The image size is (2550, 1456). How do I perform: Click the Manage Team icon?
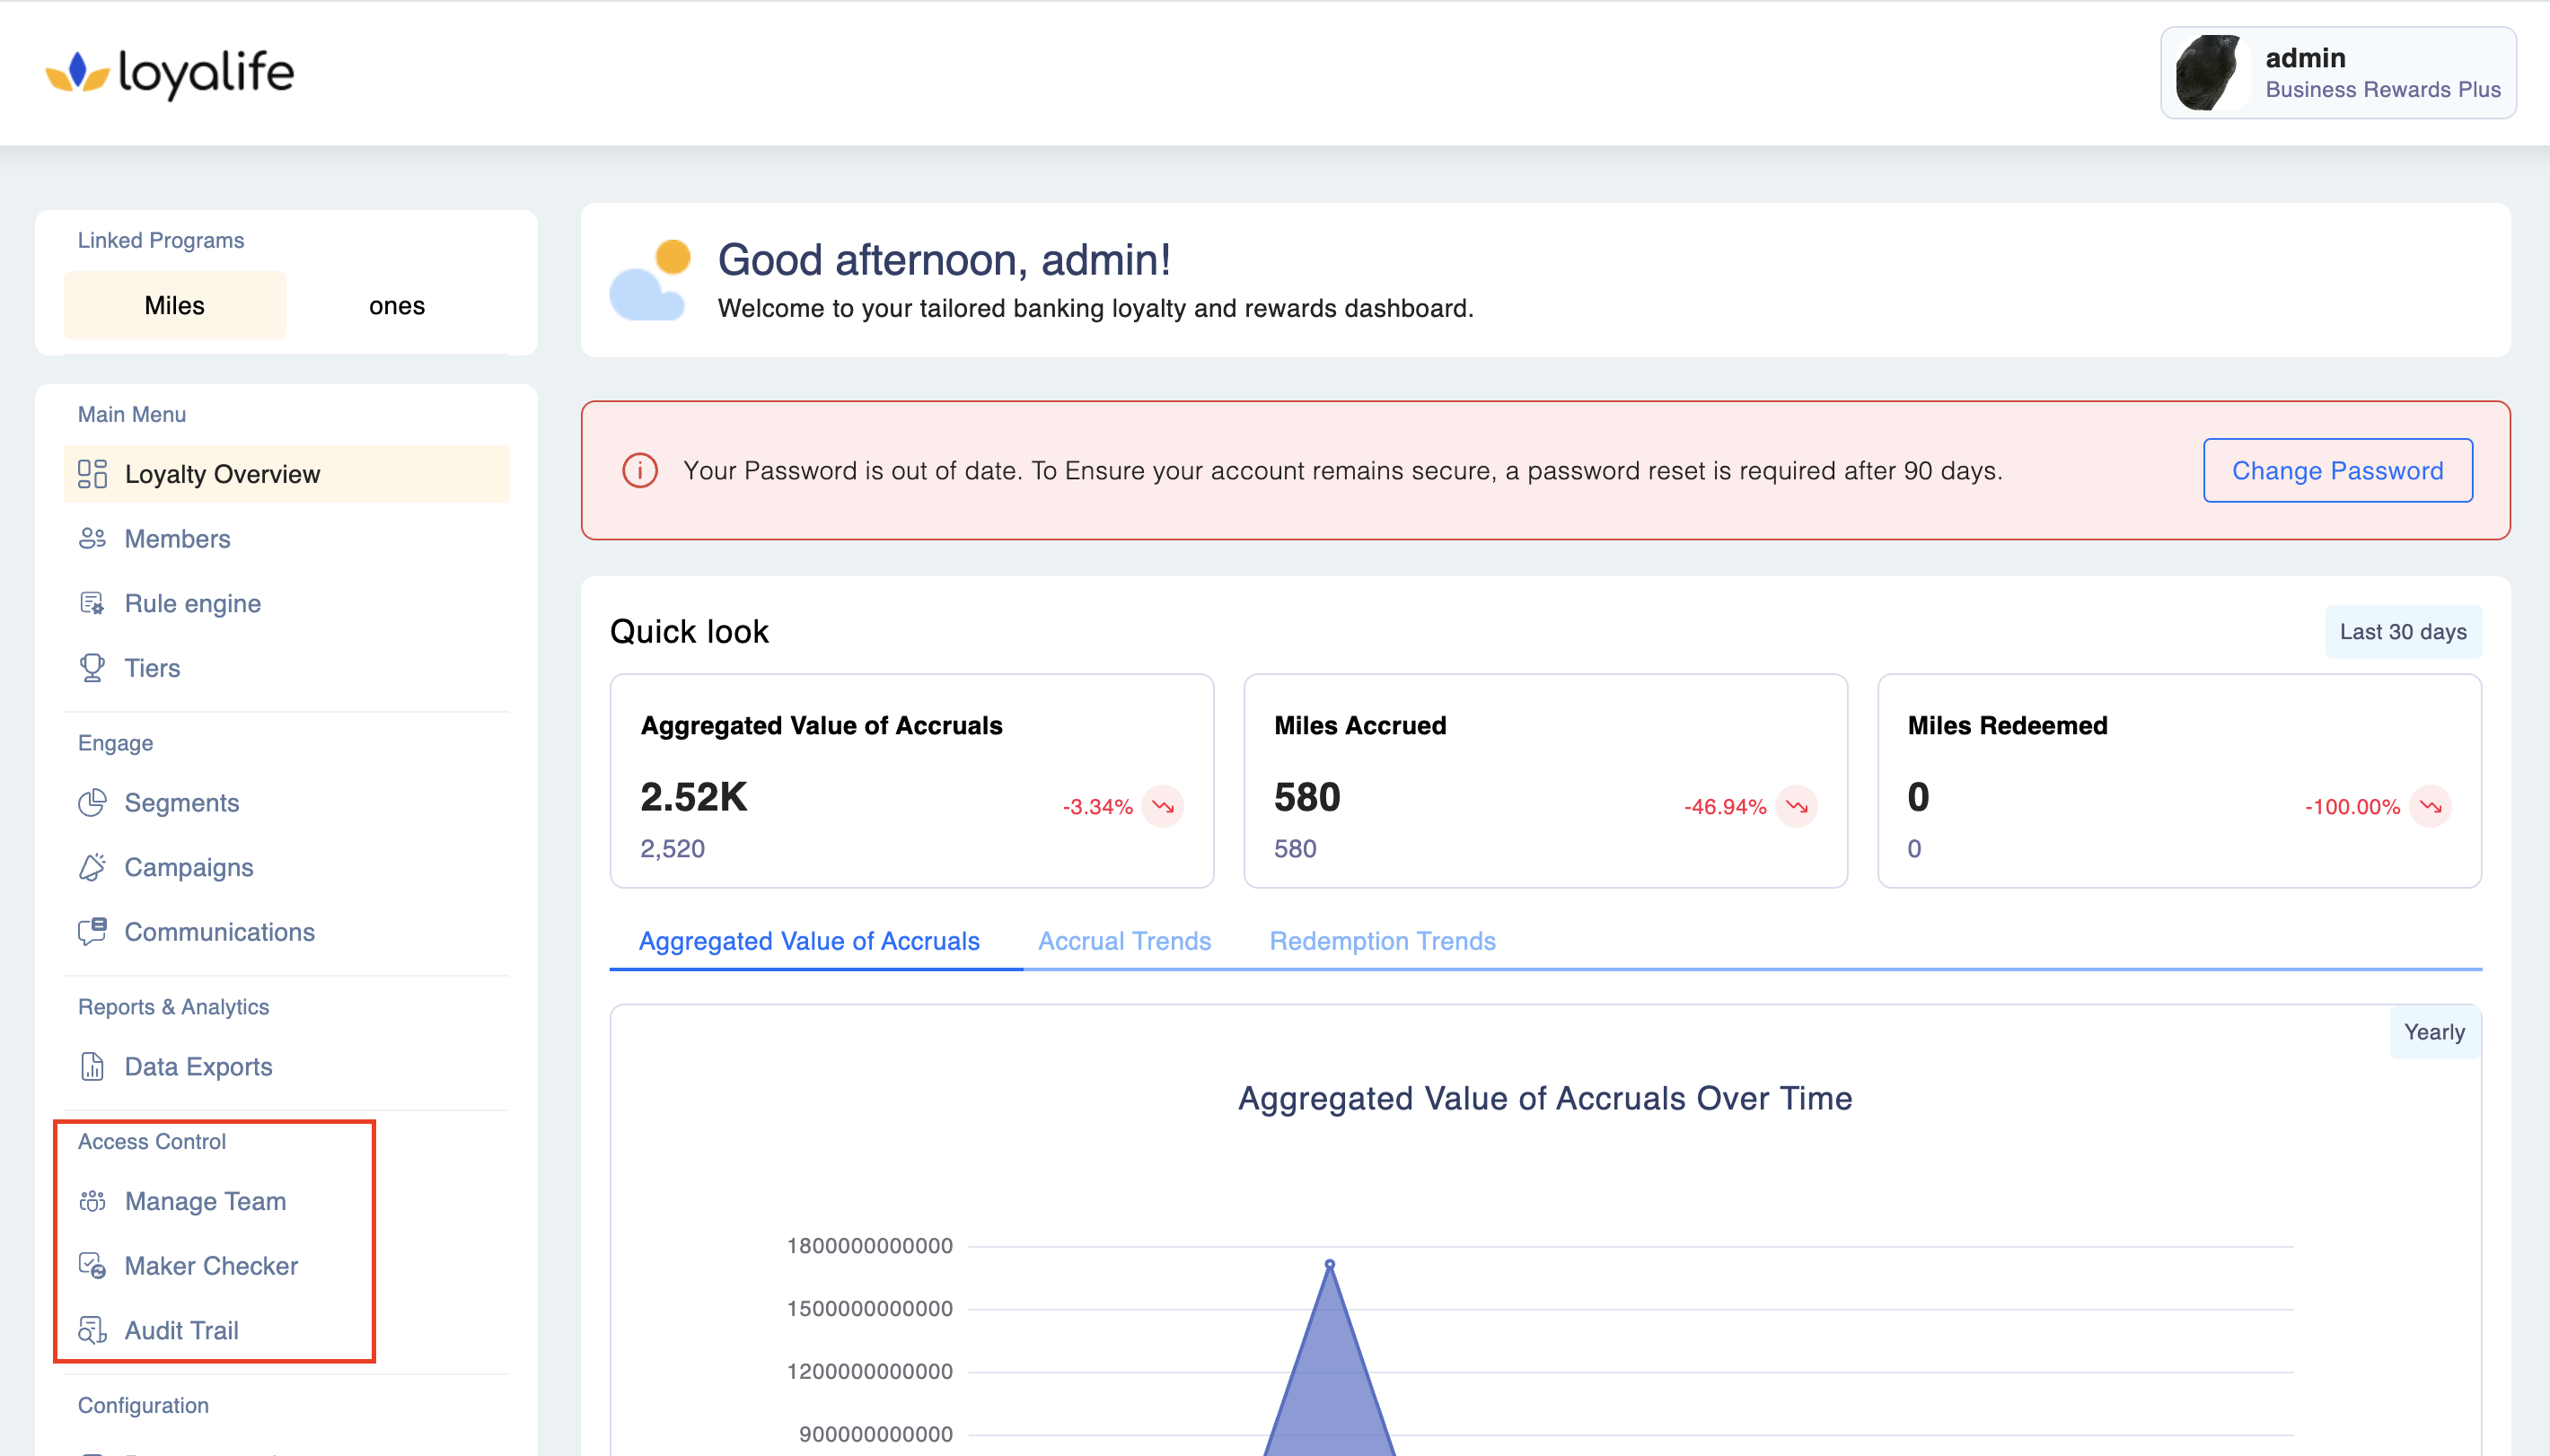pyautogui.click(x=92, y=1201)
